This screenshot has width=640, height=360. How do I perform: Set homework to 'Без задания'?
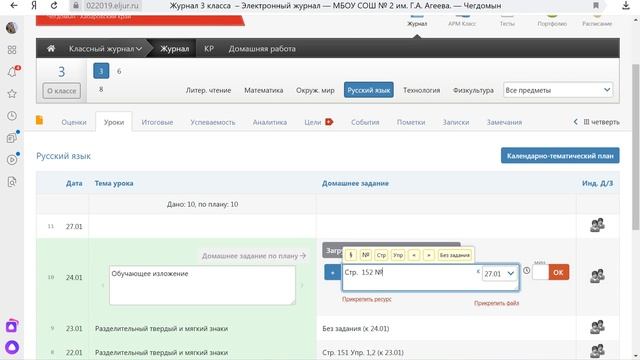pos(455,255)
